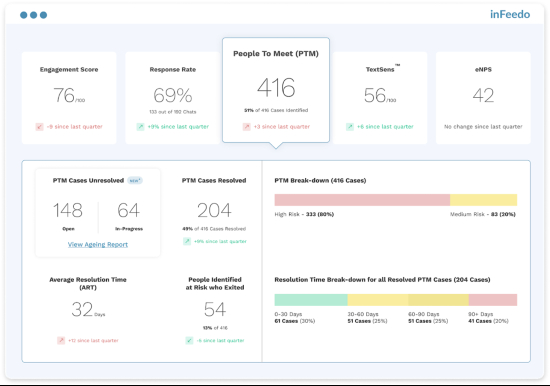Screen dimensions: 550x386
Task: Select the Engagement Score card
Action: 69,98
